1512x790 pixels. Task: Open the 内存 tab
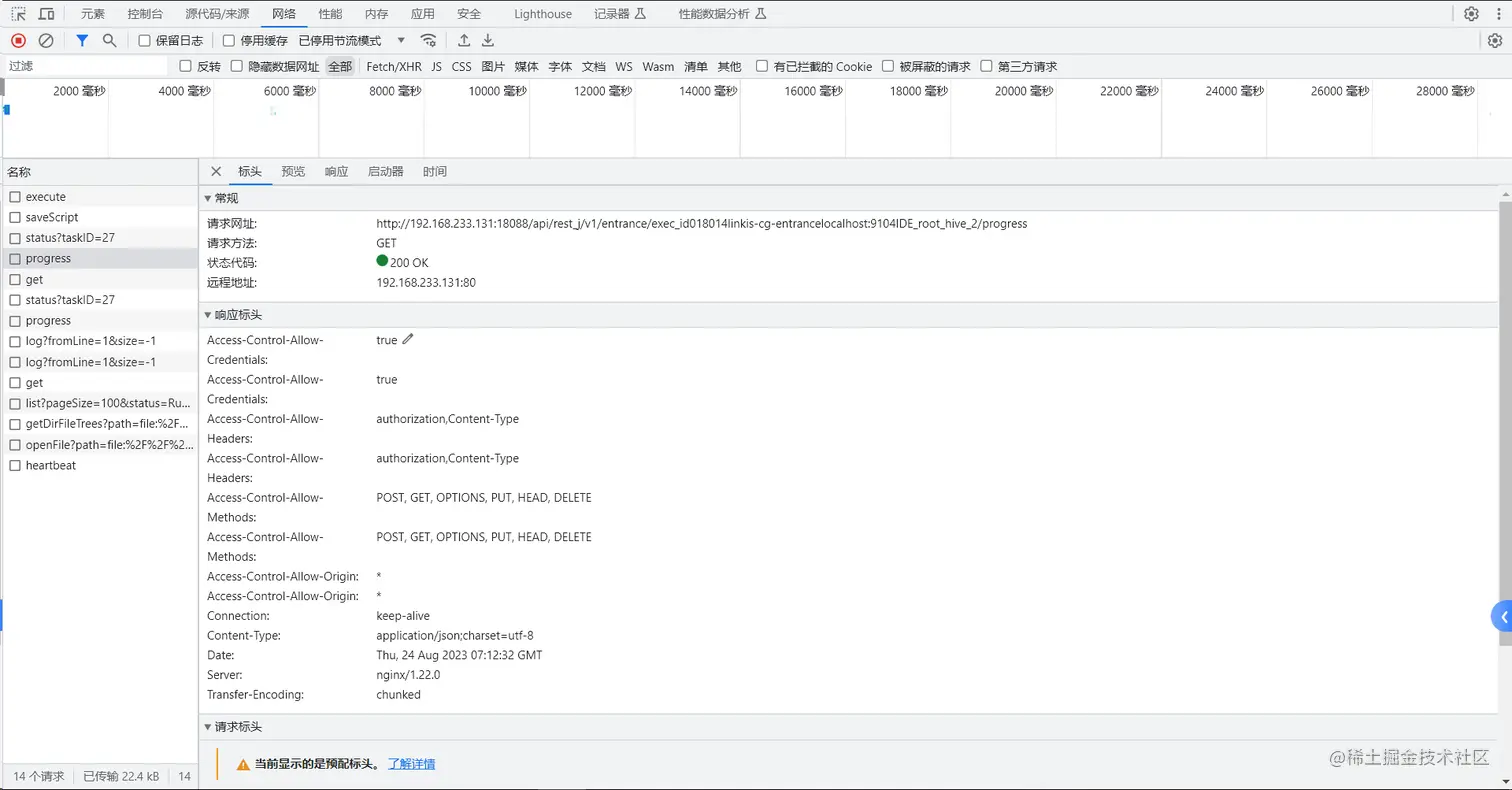(x=376, y=14)
